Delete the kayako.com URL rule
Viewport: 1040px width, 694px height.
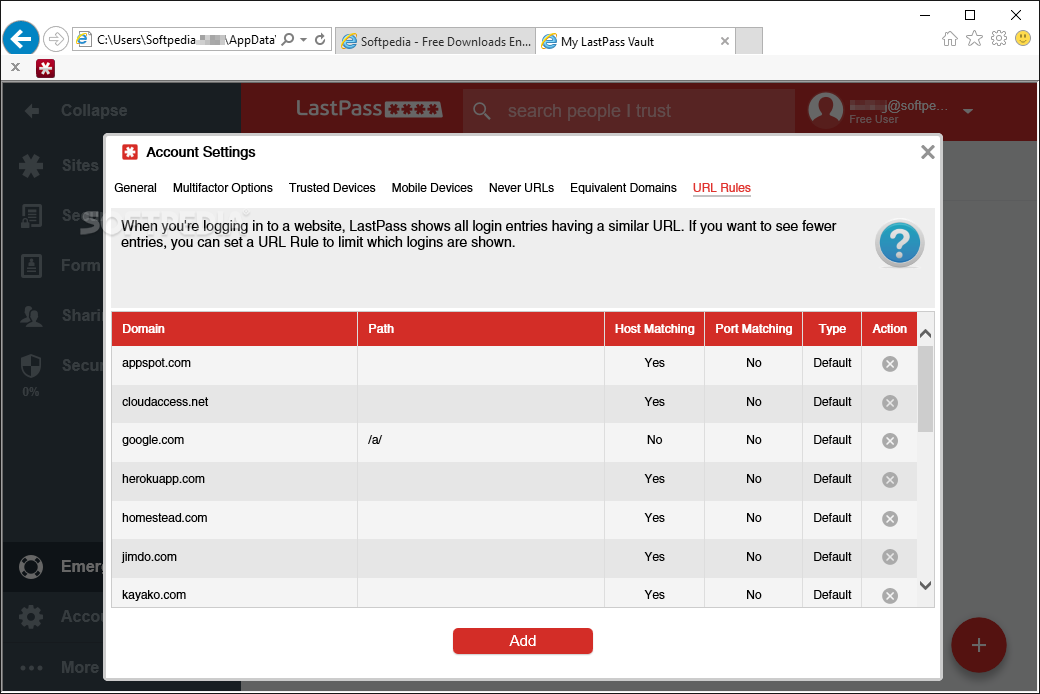pyautogui.click(x=889, y=596)
